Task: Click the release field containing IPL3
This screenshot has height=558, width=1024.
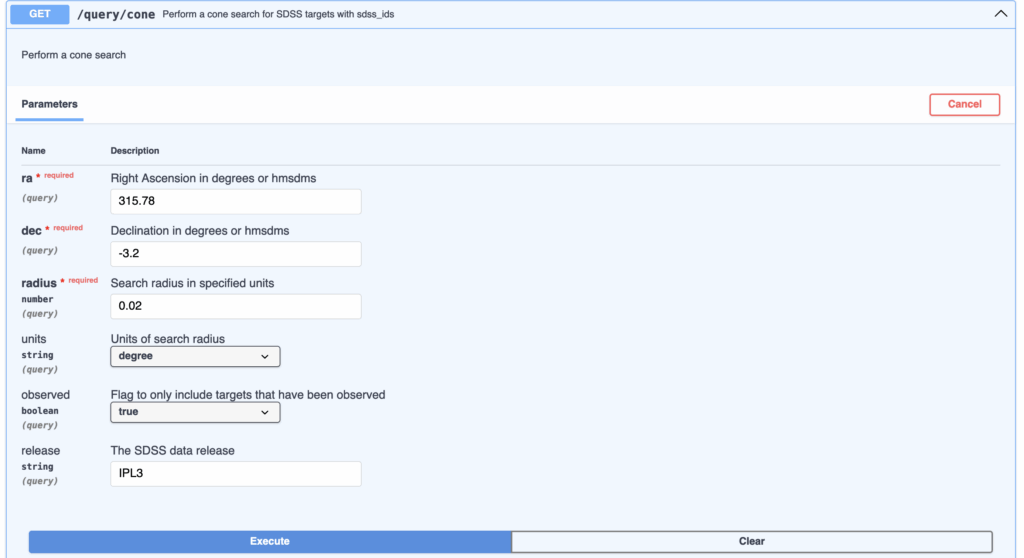Action: 235,473
